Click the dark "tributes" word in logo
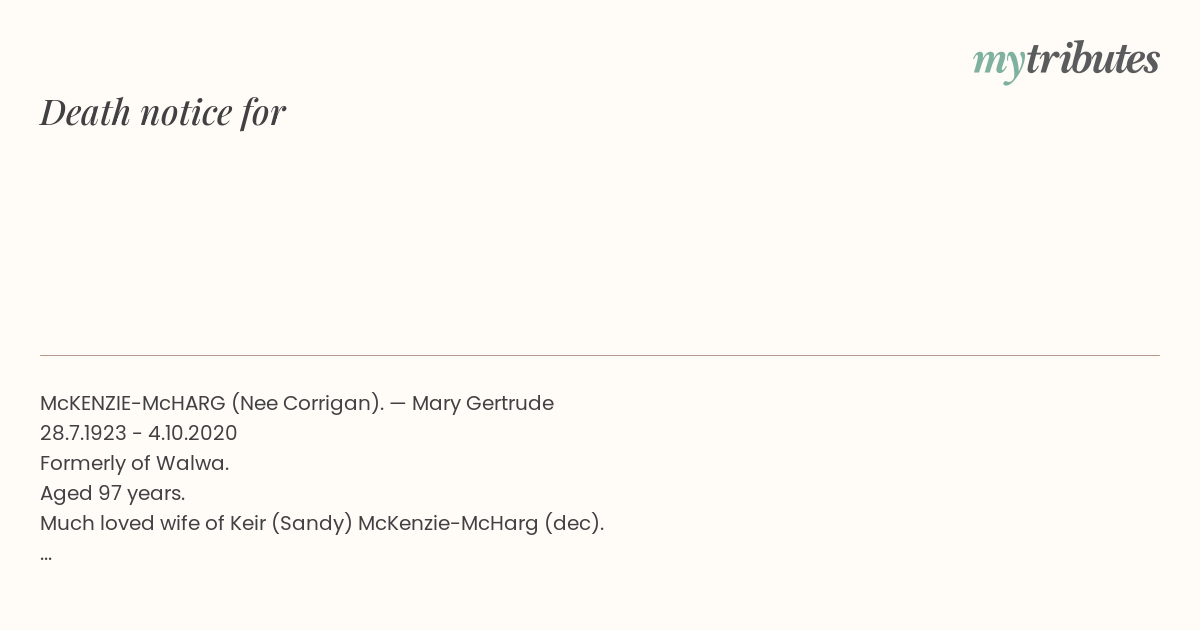The image size is (1200, 630). [x=1092, y=60]
